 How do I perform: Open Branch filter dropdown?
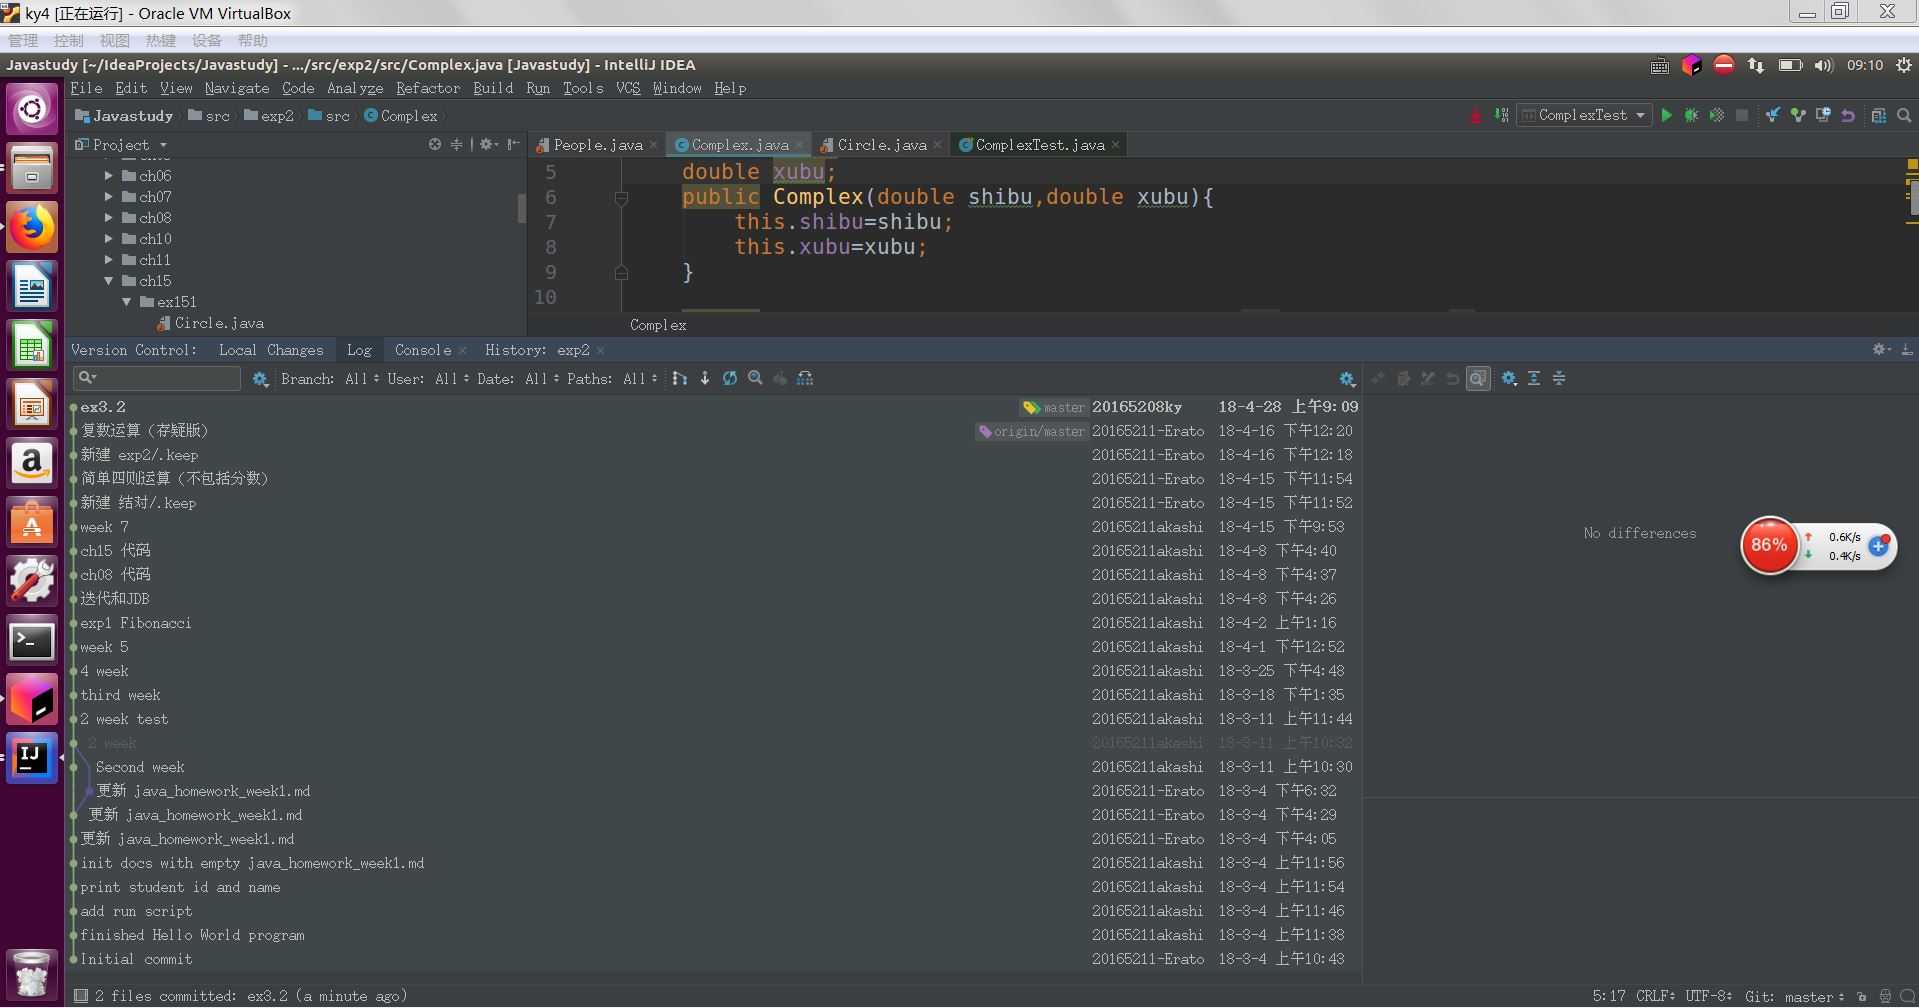click(330, 379)
